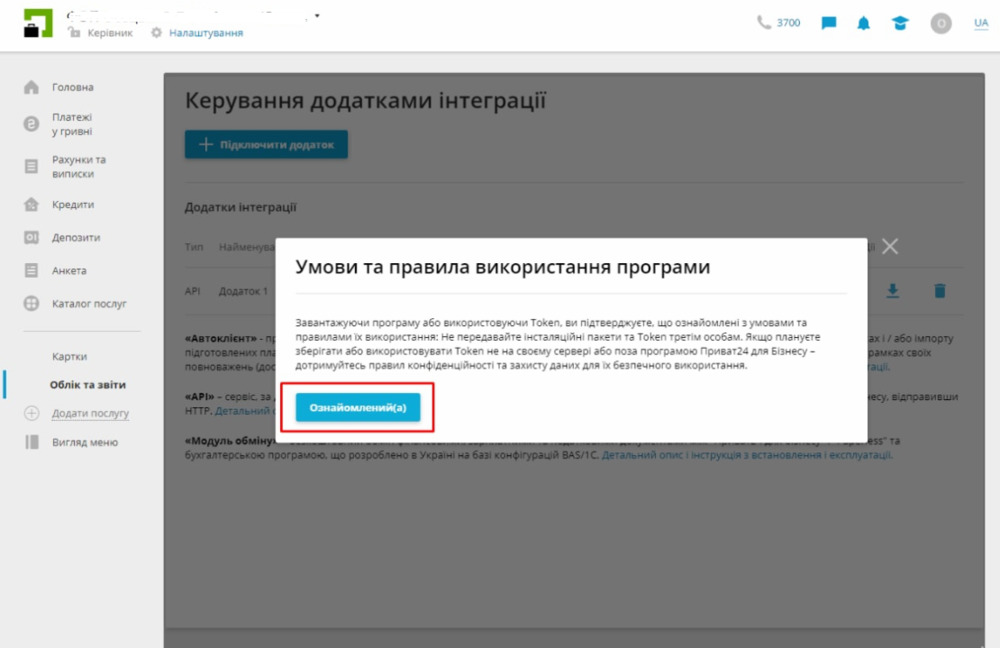Close the terms dialog with X
The width and height of the screenshot is (1000, 648).
click(x=890, y=247)
